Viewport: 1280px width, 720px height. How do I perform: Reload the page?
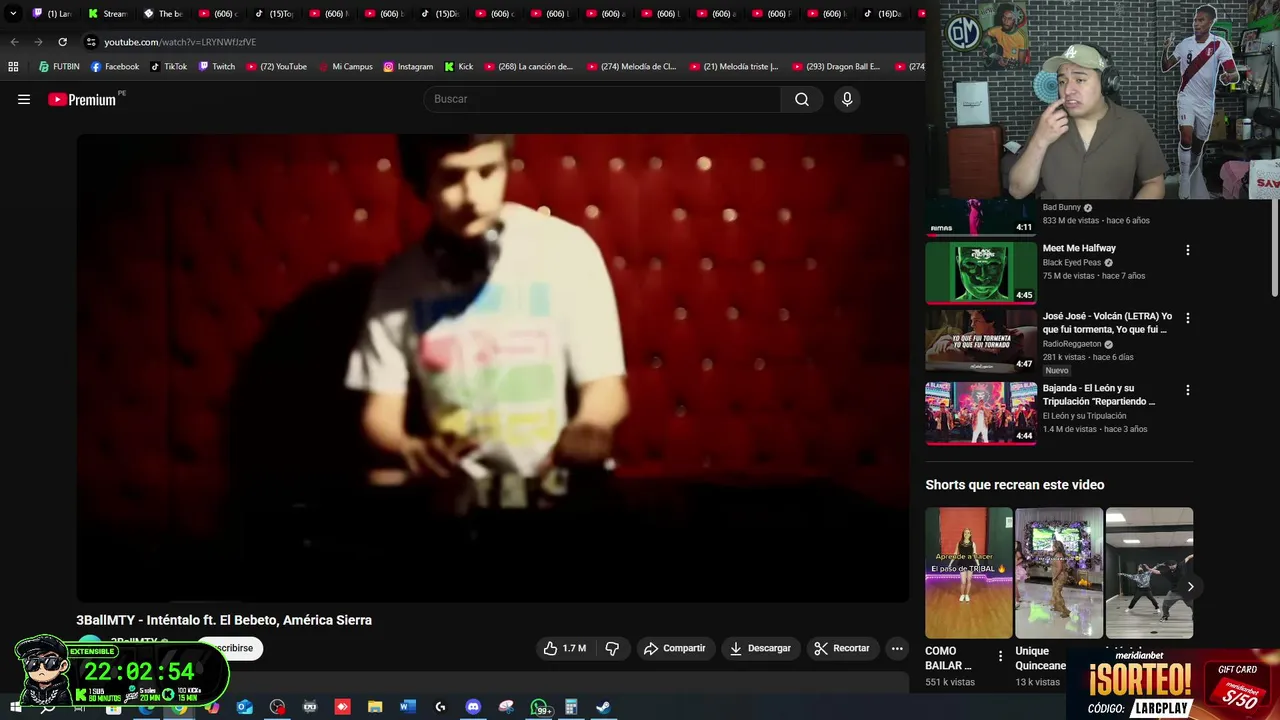pyautogui.click(x=62, y=42)
